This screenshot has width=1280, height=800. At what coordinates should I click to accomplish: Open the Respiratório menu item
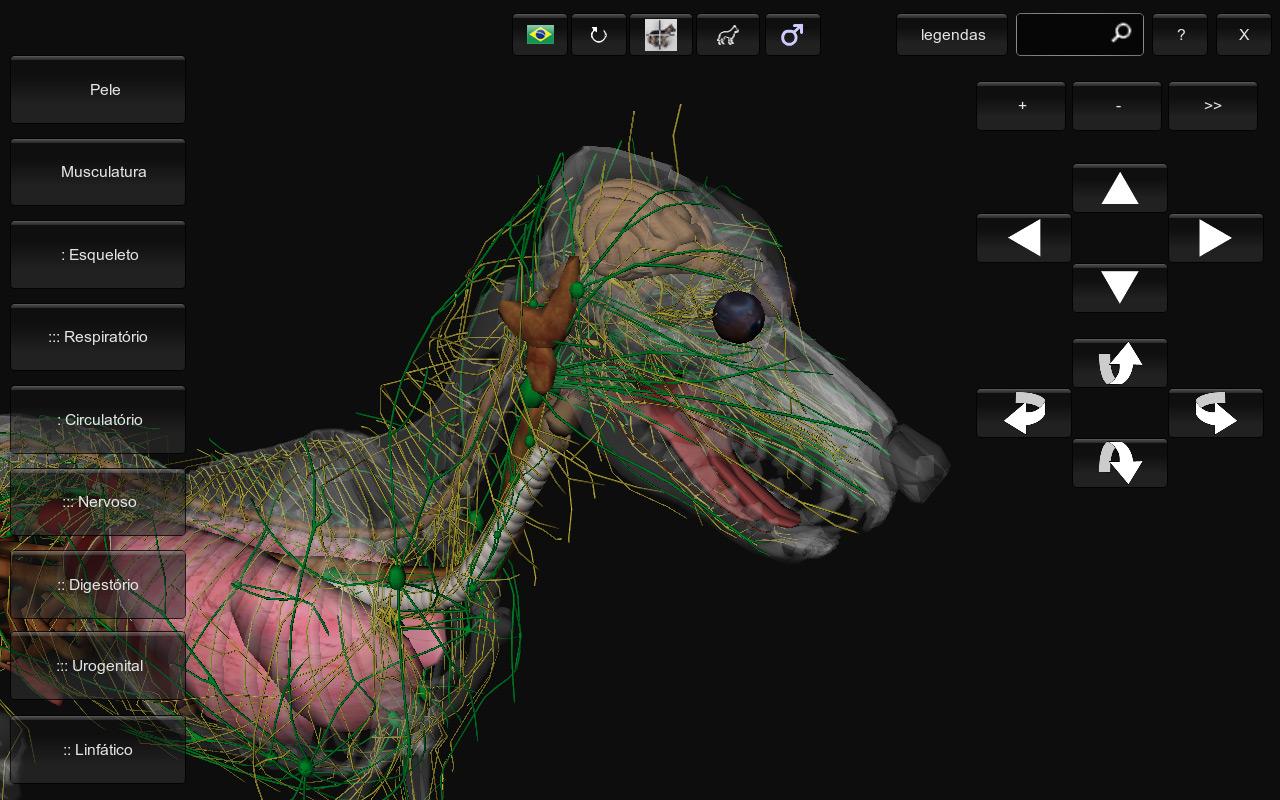point(97,337)
